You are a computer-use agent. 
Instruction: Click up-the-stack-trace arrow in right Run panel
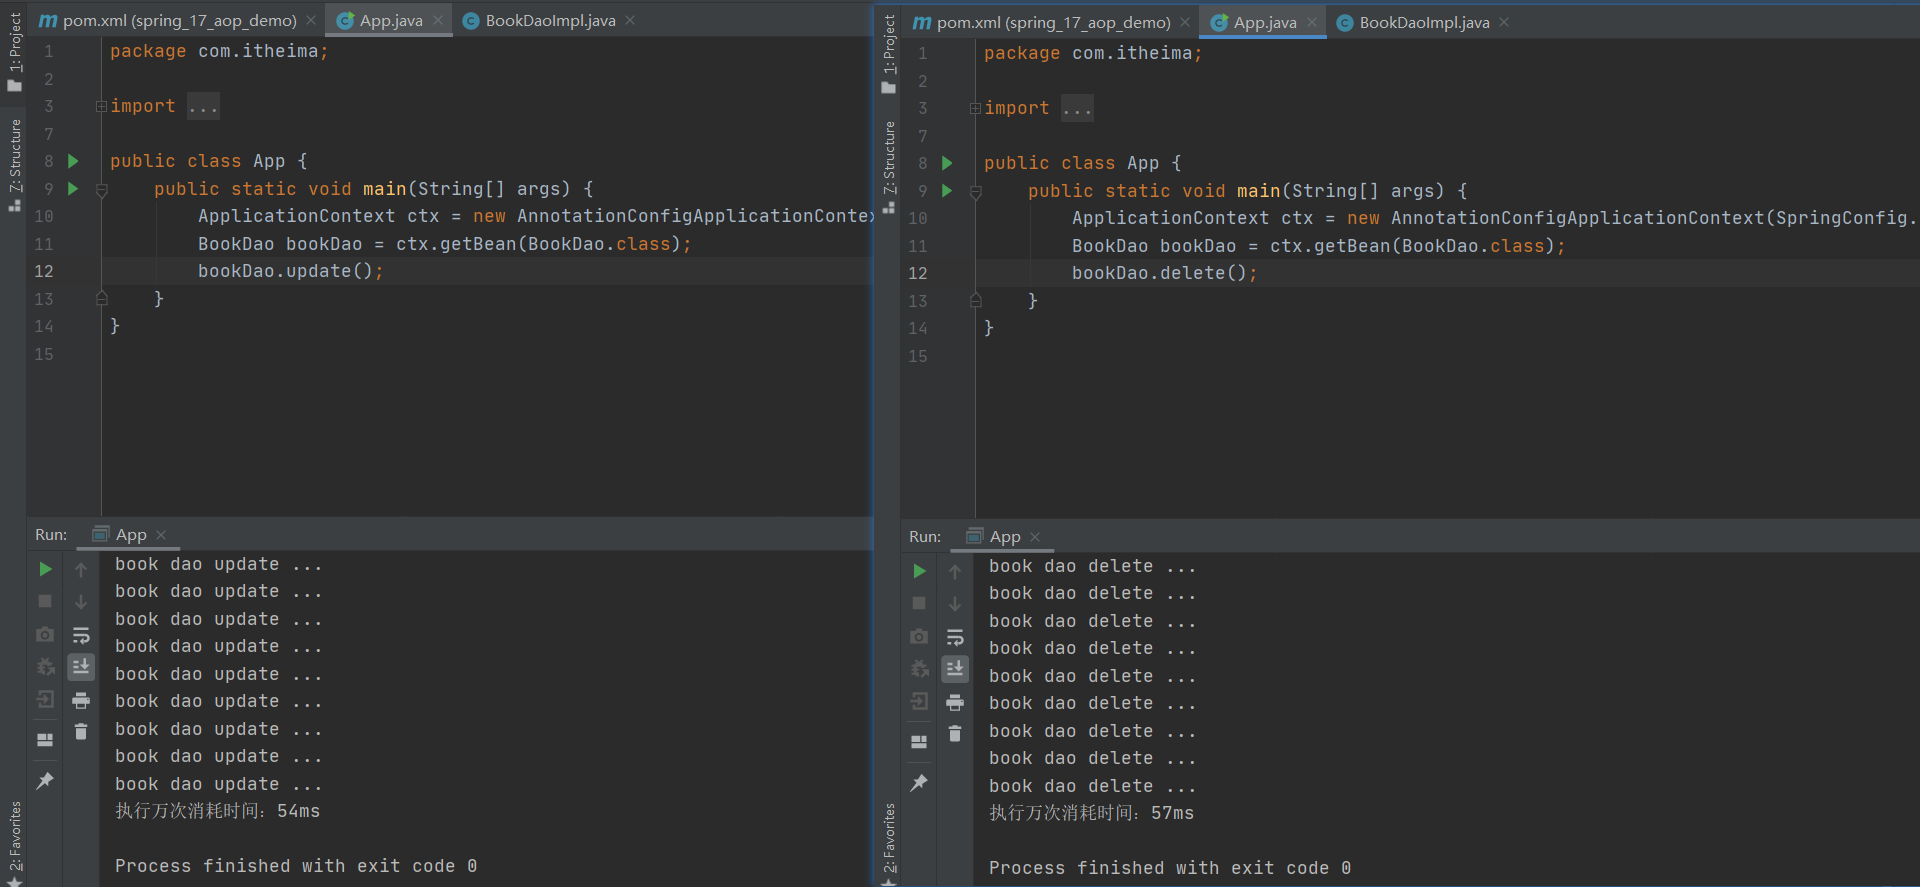955,571
